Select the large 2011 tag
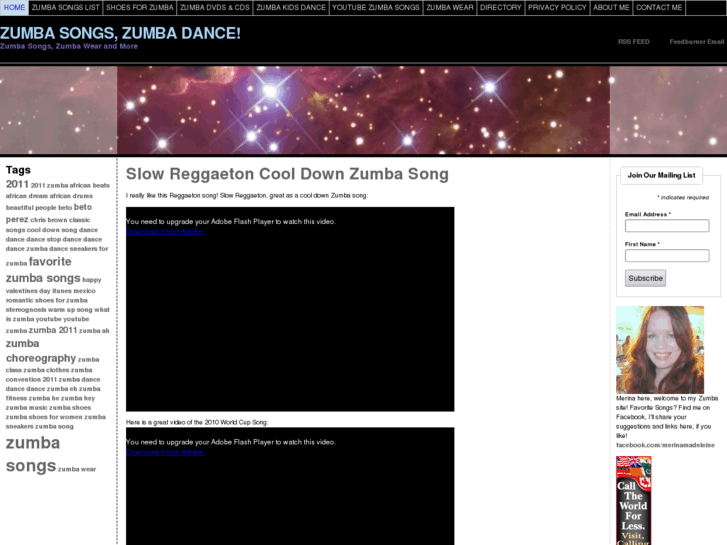Image resolution: width=727 pixels, height=545 pixels. (x=17, y=184)
